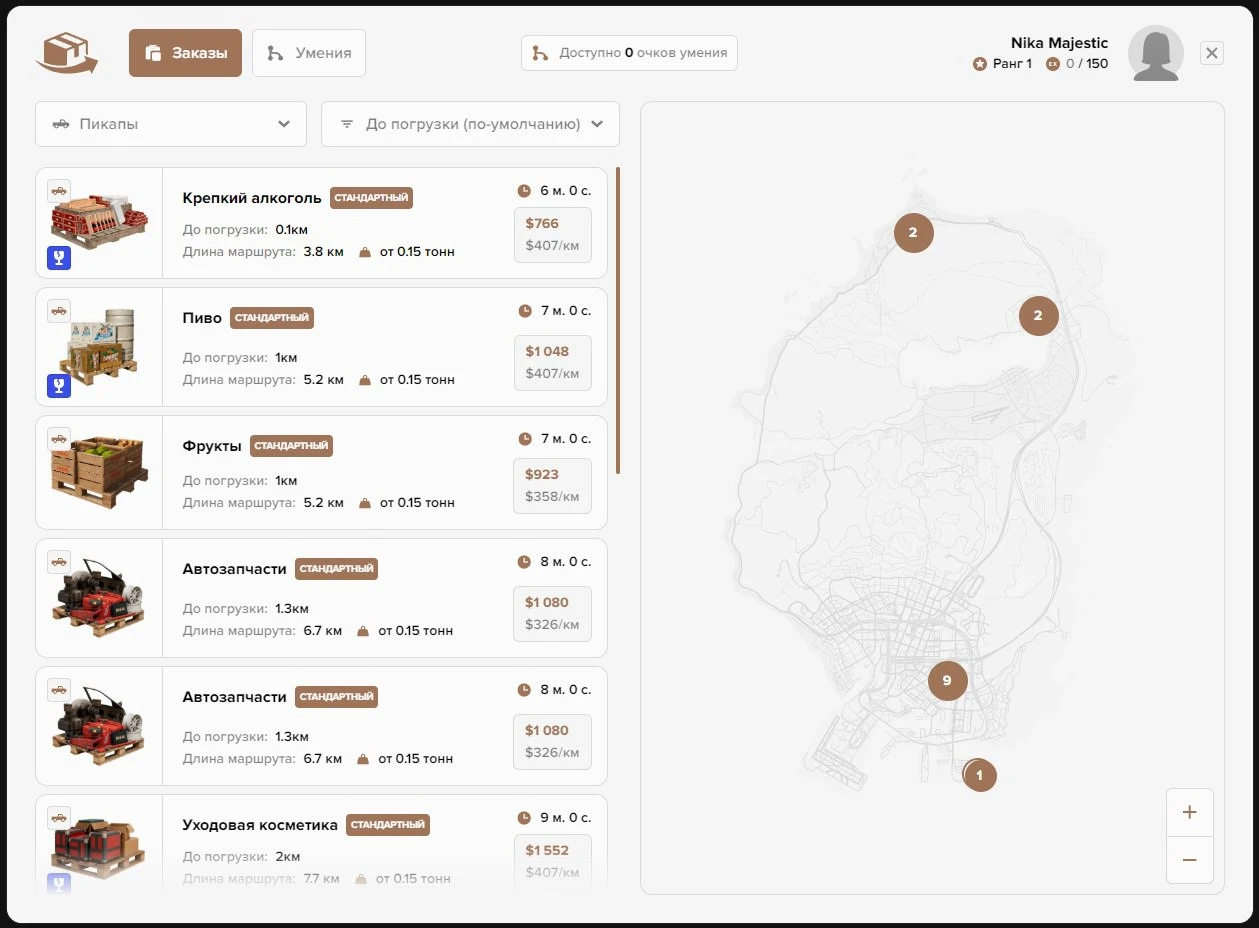The width and height of the screenshot is (1259, 928).
Task: Click the pickup truck icon on Фрукты card
Action: [x=59, y=439]
